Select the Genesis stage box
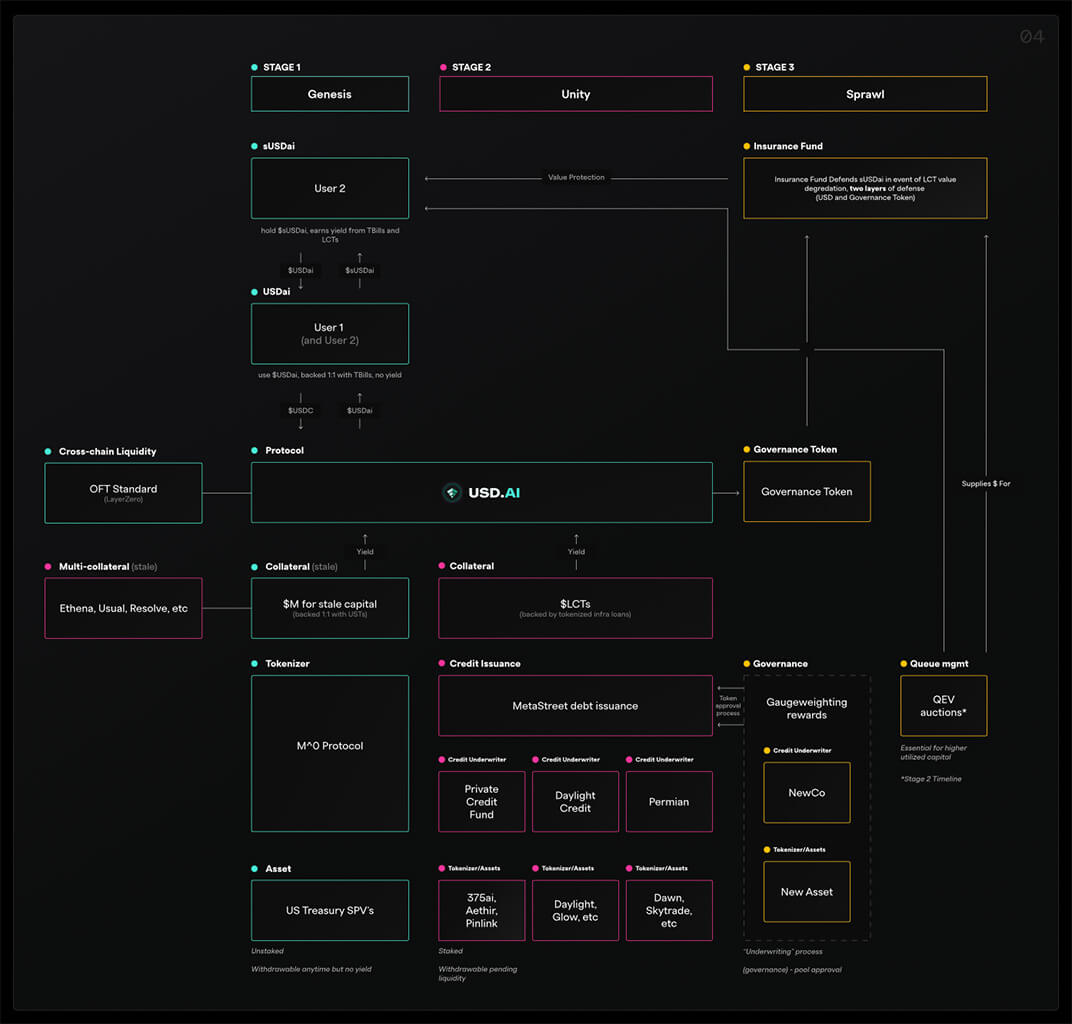The image size is (1072, 1024). pos(330,94)
